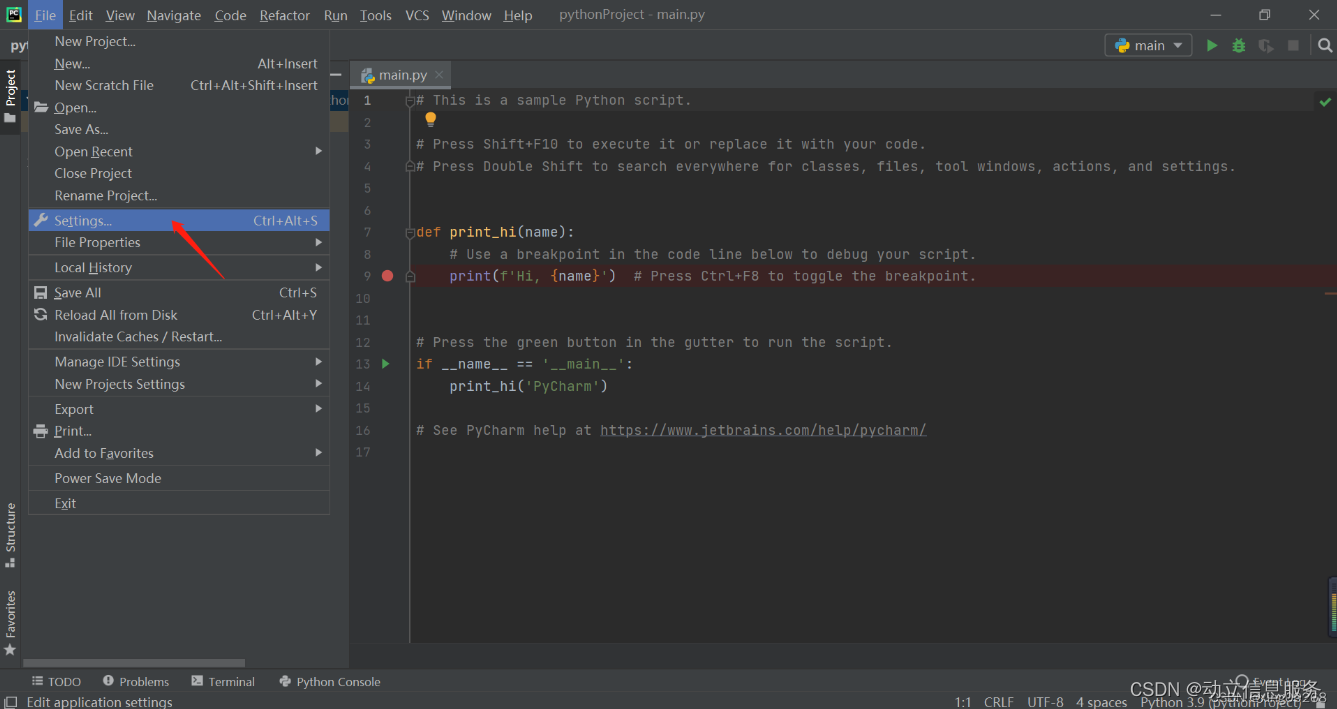Click the CRLF line separator status item
Viewport: 1337px width, 709px height.
pyautogui.click(x=998, y=702)
